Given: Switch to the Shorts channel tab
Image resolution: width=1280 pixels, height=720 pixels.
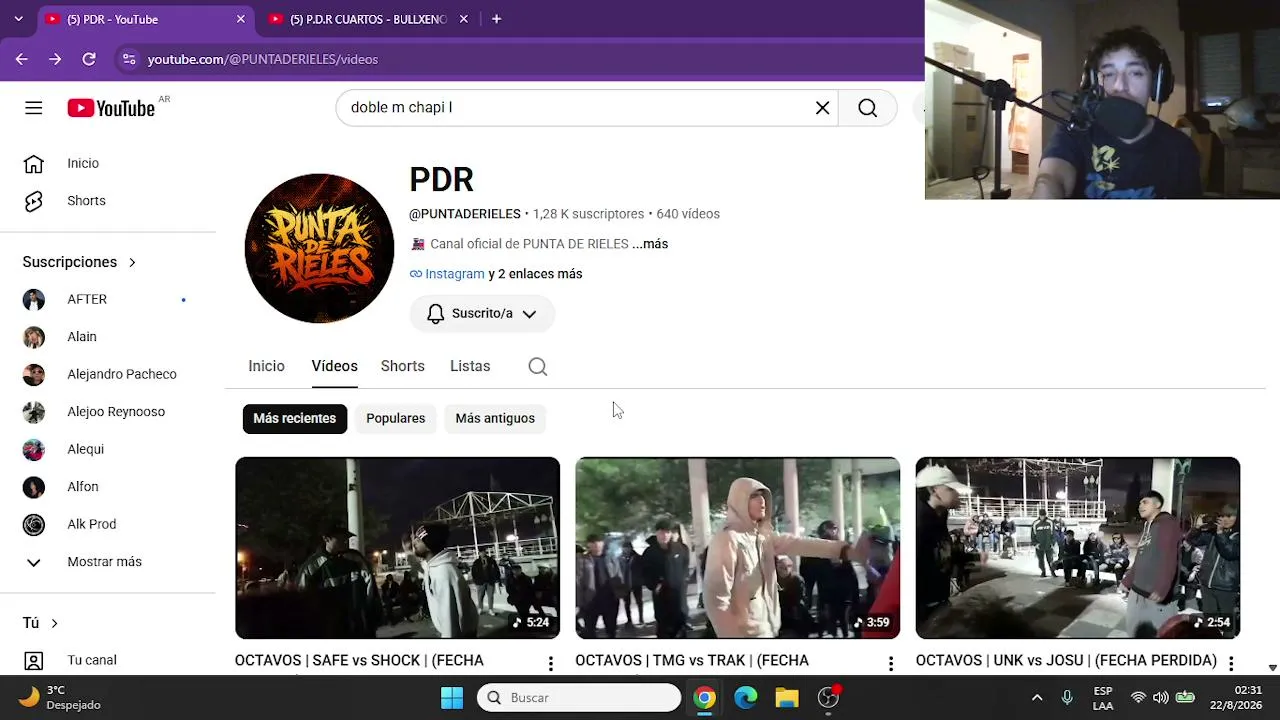Looking at the screenshot, I should point(403,366).
